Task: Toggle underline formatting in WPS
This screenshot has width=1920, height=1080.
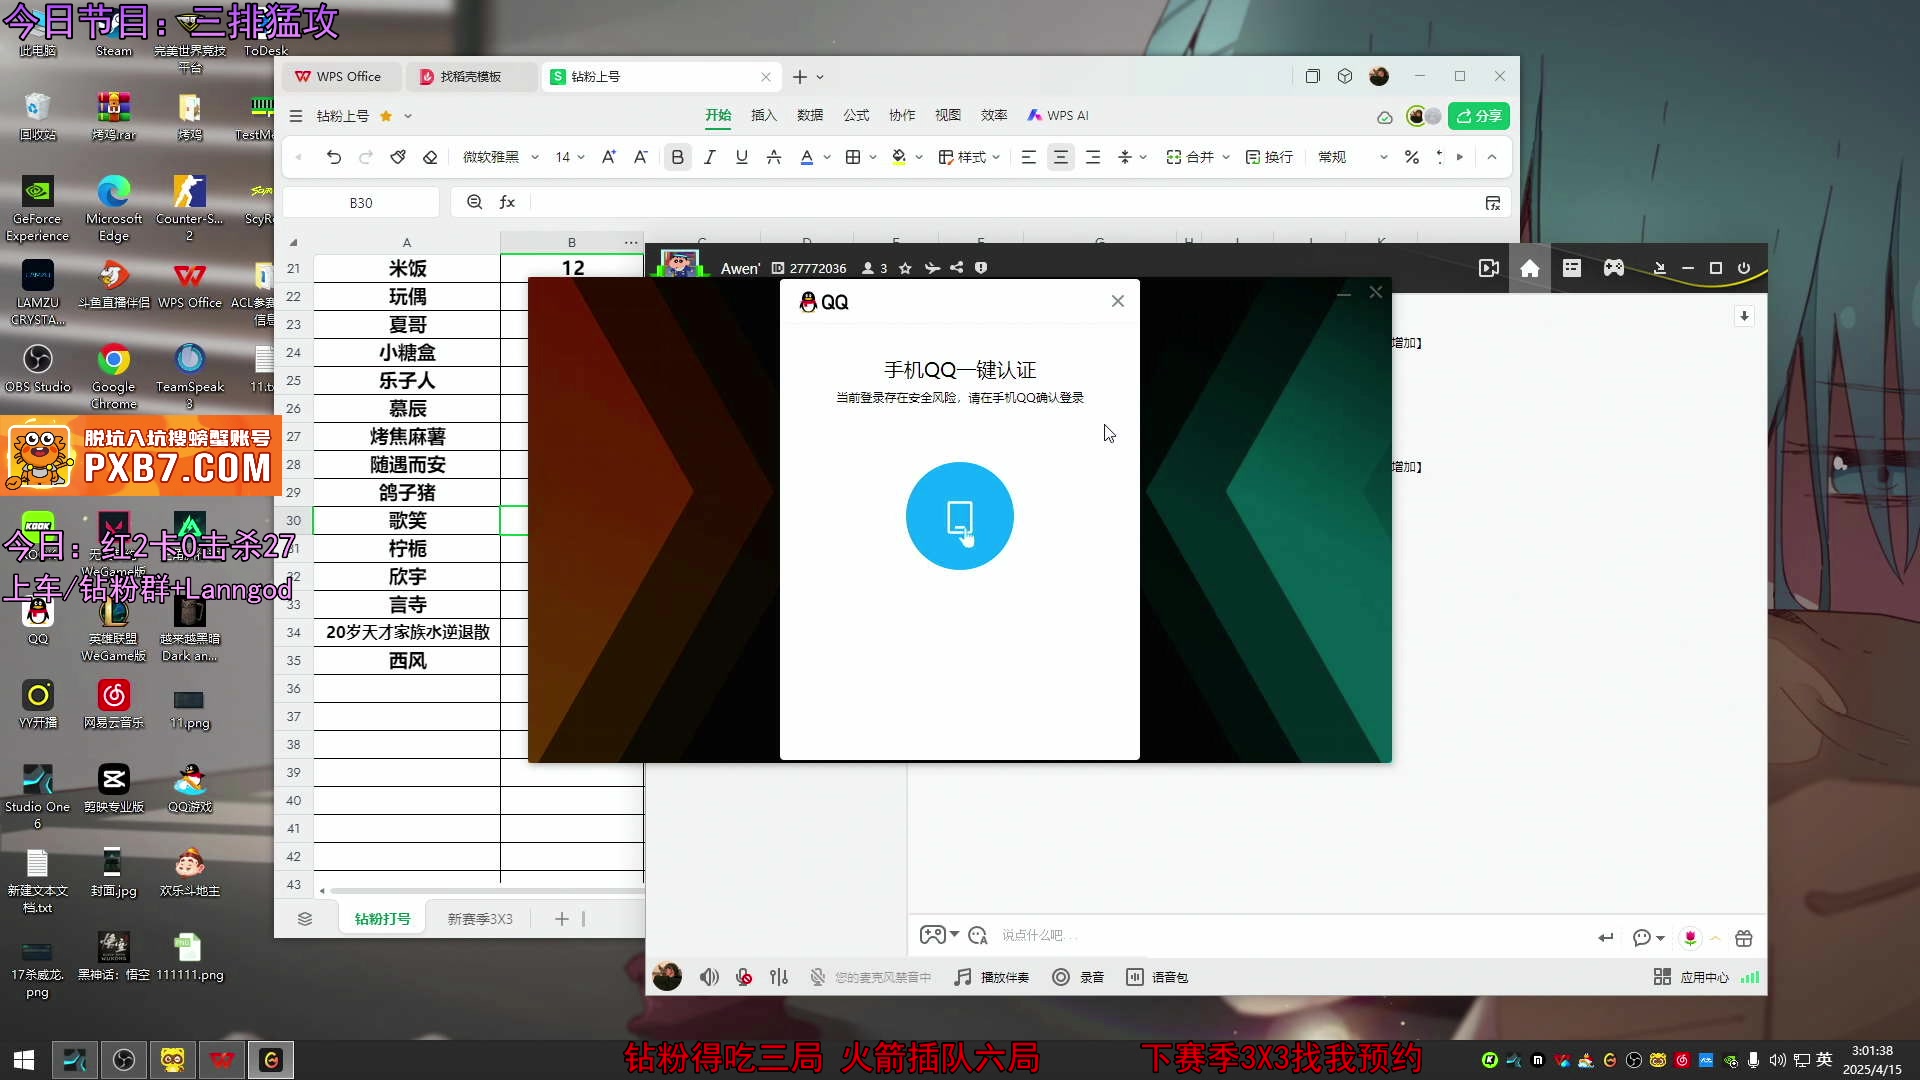Action: [x=741, y=157]
